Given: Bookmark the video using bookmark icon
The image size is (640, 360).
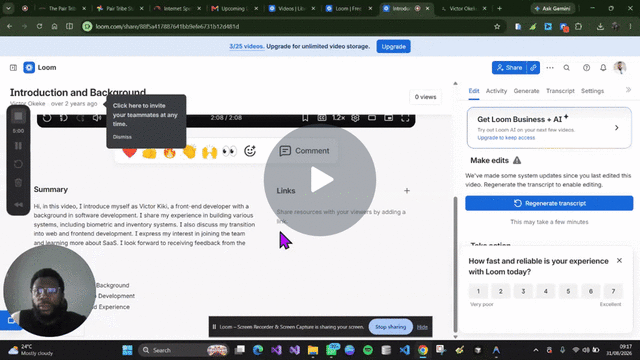Looking at the screenshot, I should [x=305, y=118].
